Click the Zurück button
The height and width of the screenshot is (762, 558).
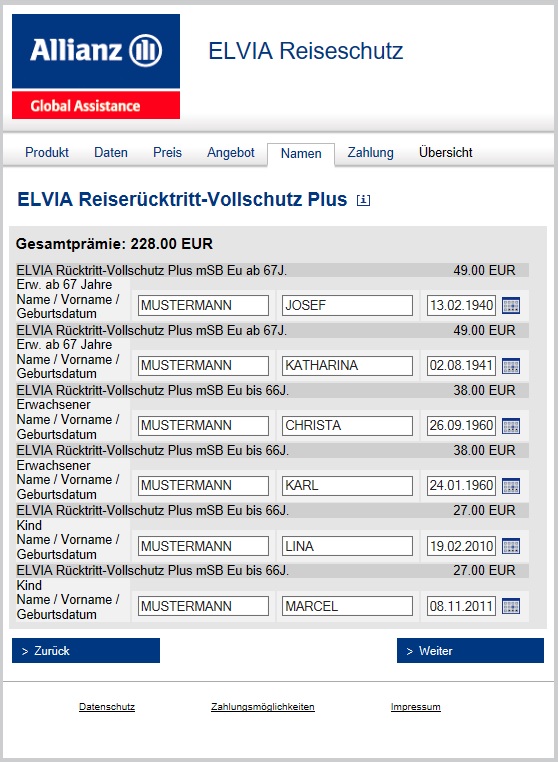click(86, 650)
